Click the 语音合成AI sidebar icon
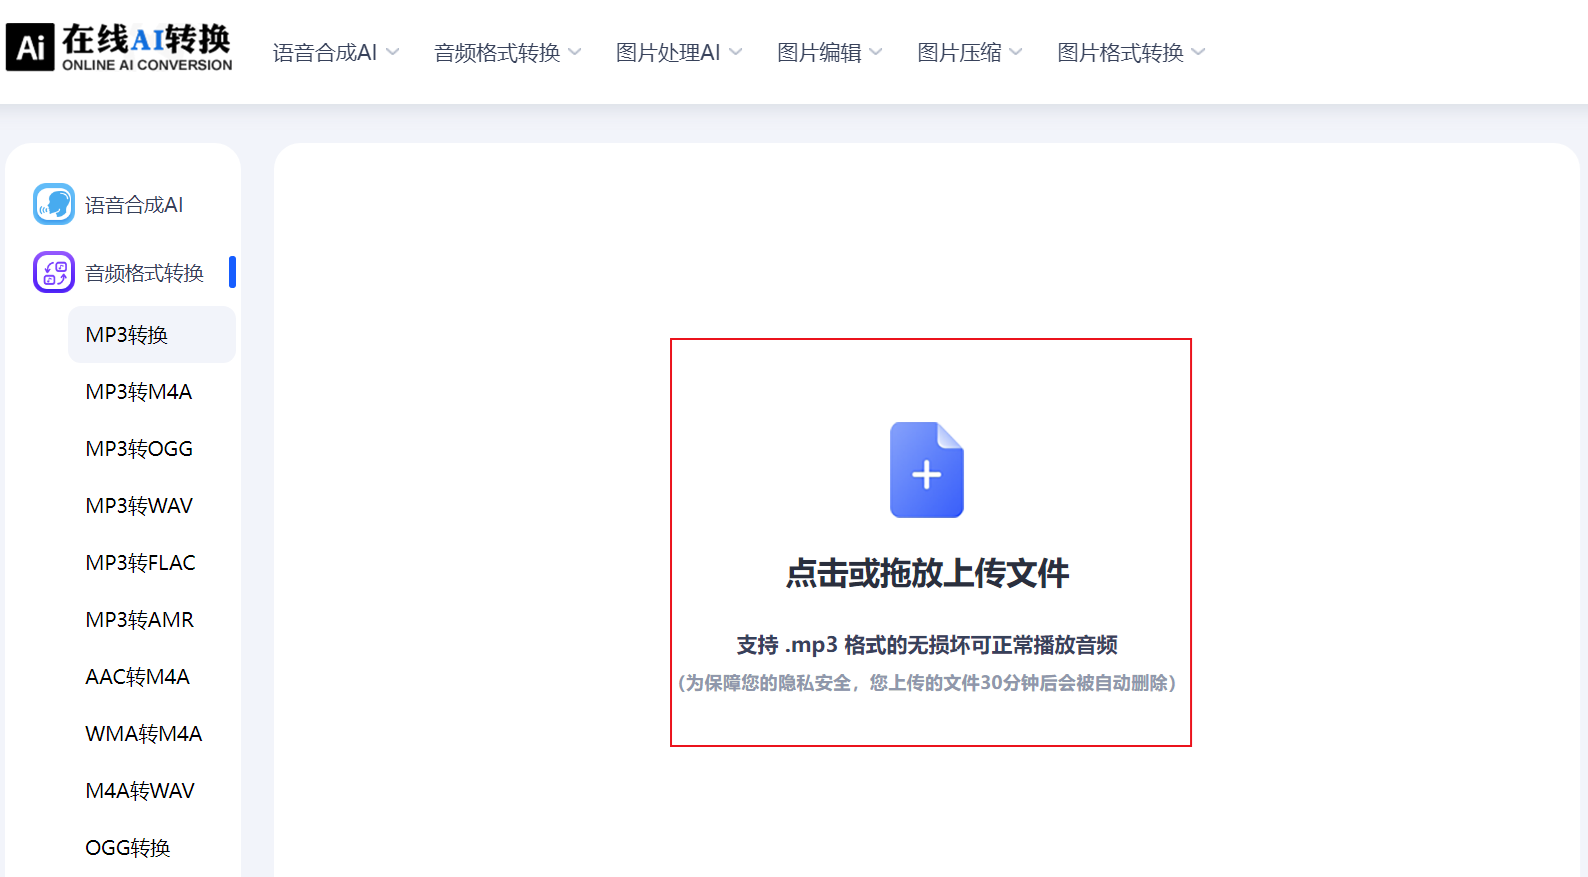 54,204
